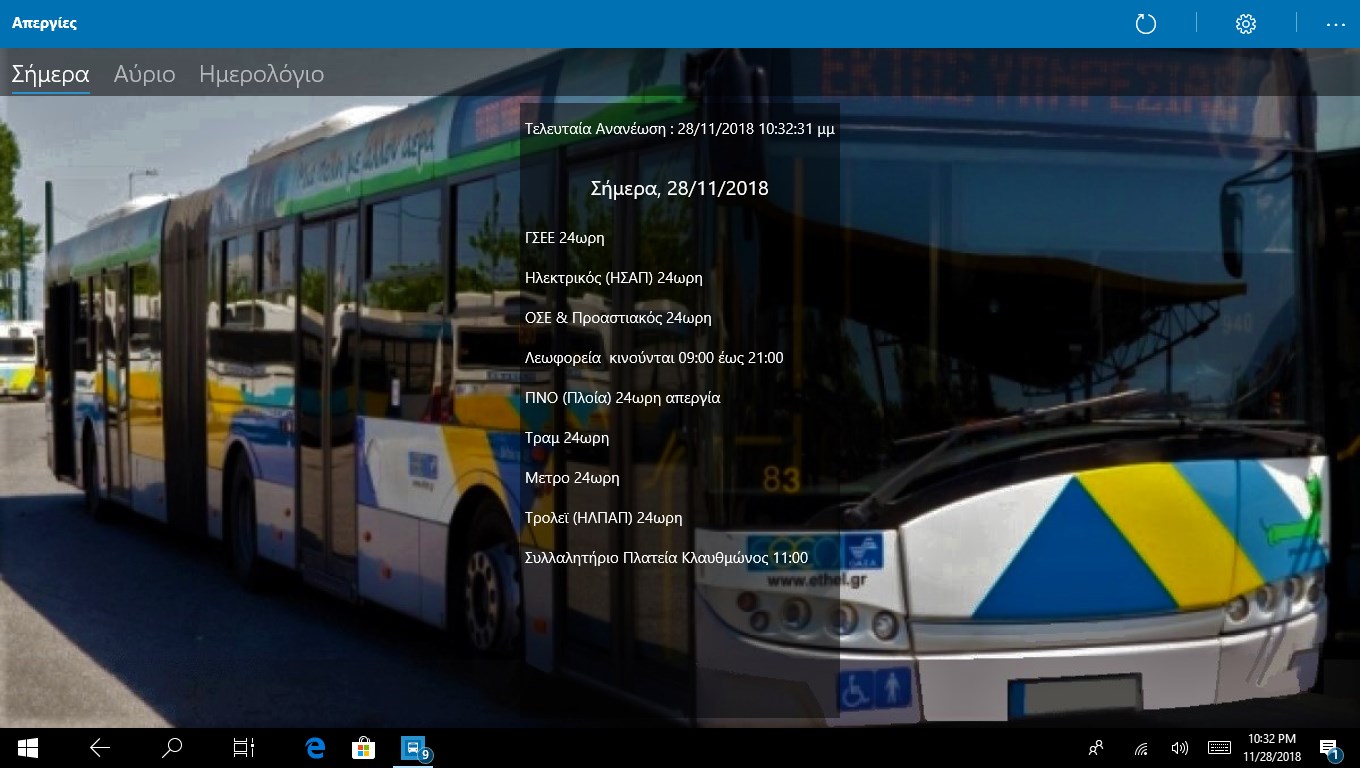
Task: Open Windows search from the taskbar
Action: [x=172, y=748]
